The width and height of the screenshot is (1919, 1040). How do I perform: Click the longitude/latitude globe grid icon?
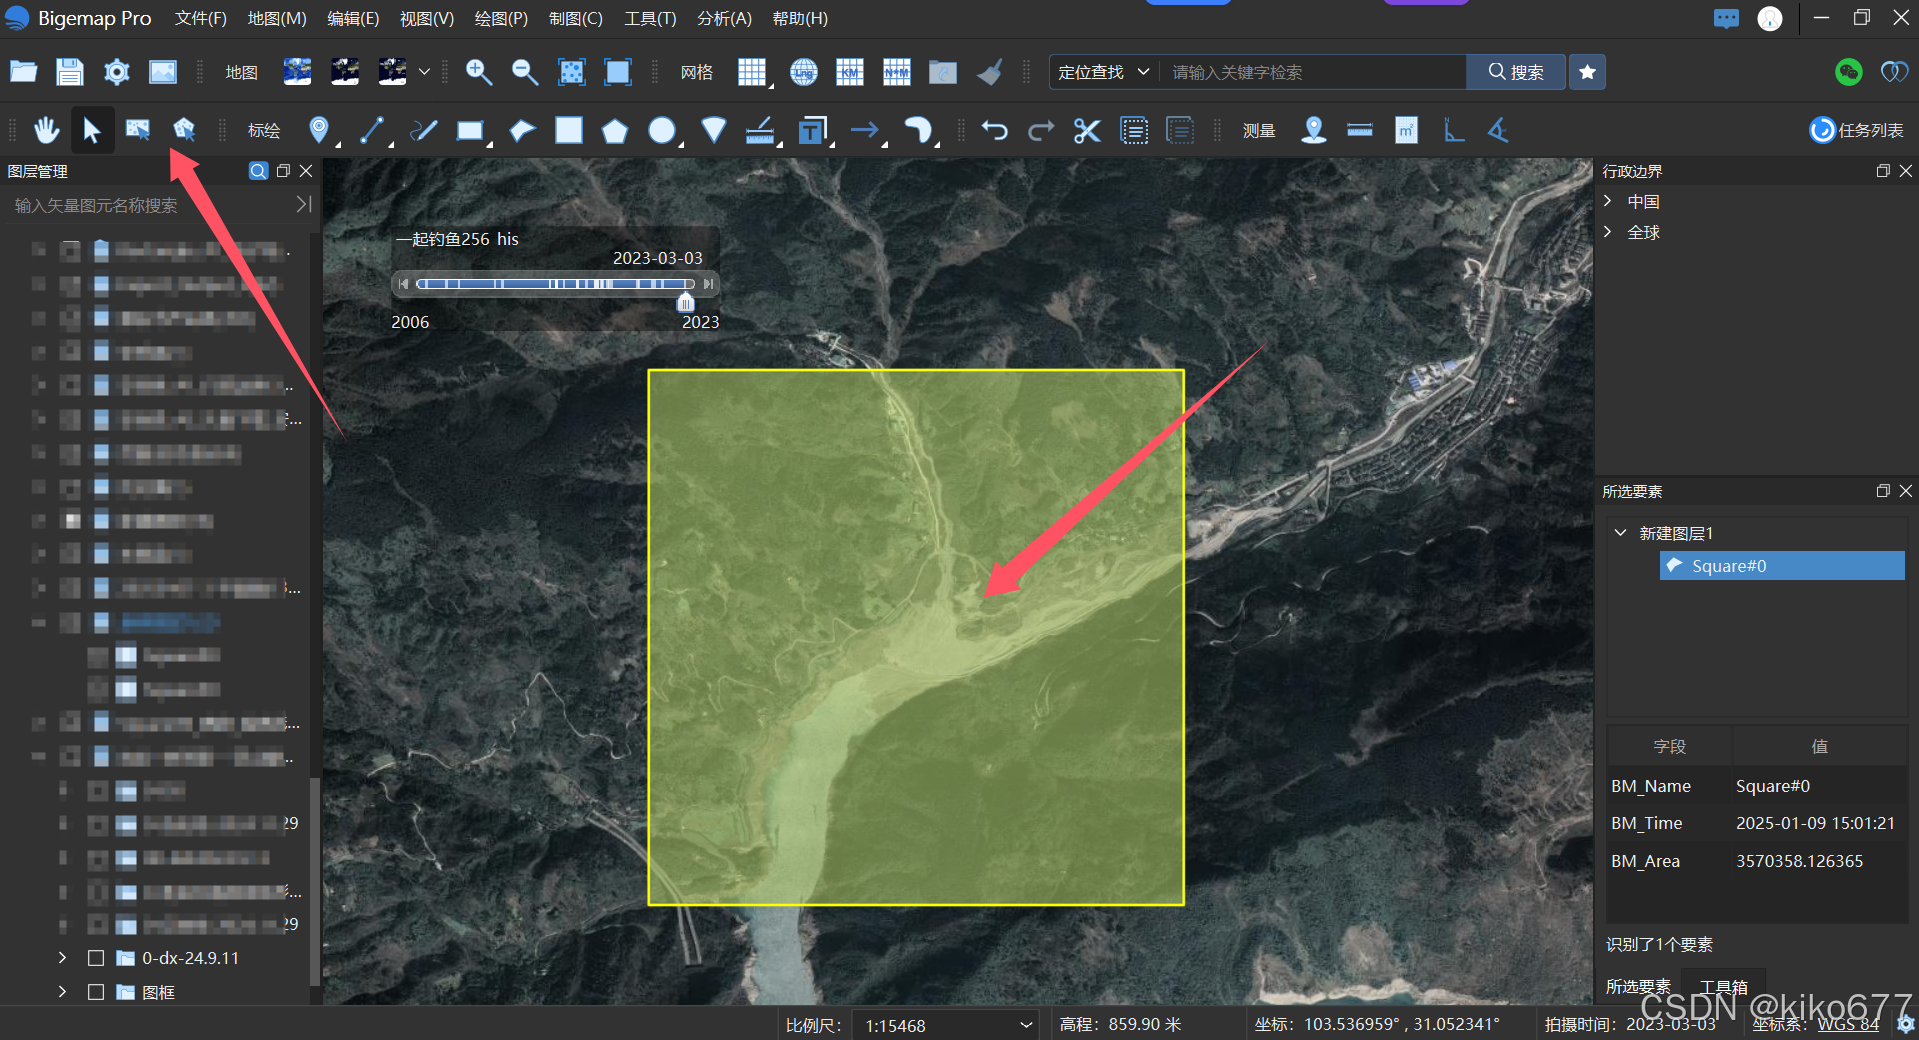pyautogui.click(x=803, y=72)
